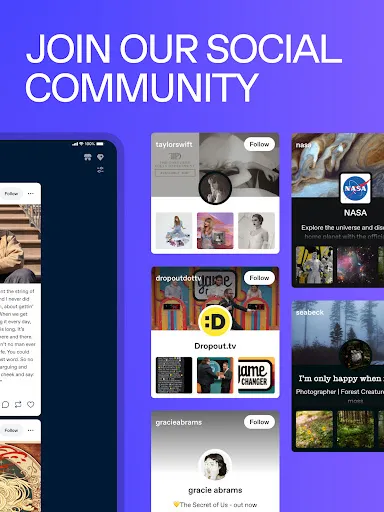The width and height of the screenshot is (384, 512).
Task: Click "Photographer | Forest Creature" text
Action: (x=340, y=392)
